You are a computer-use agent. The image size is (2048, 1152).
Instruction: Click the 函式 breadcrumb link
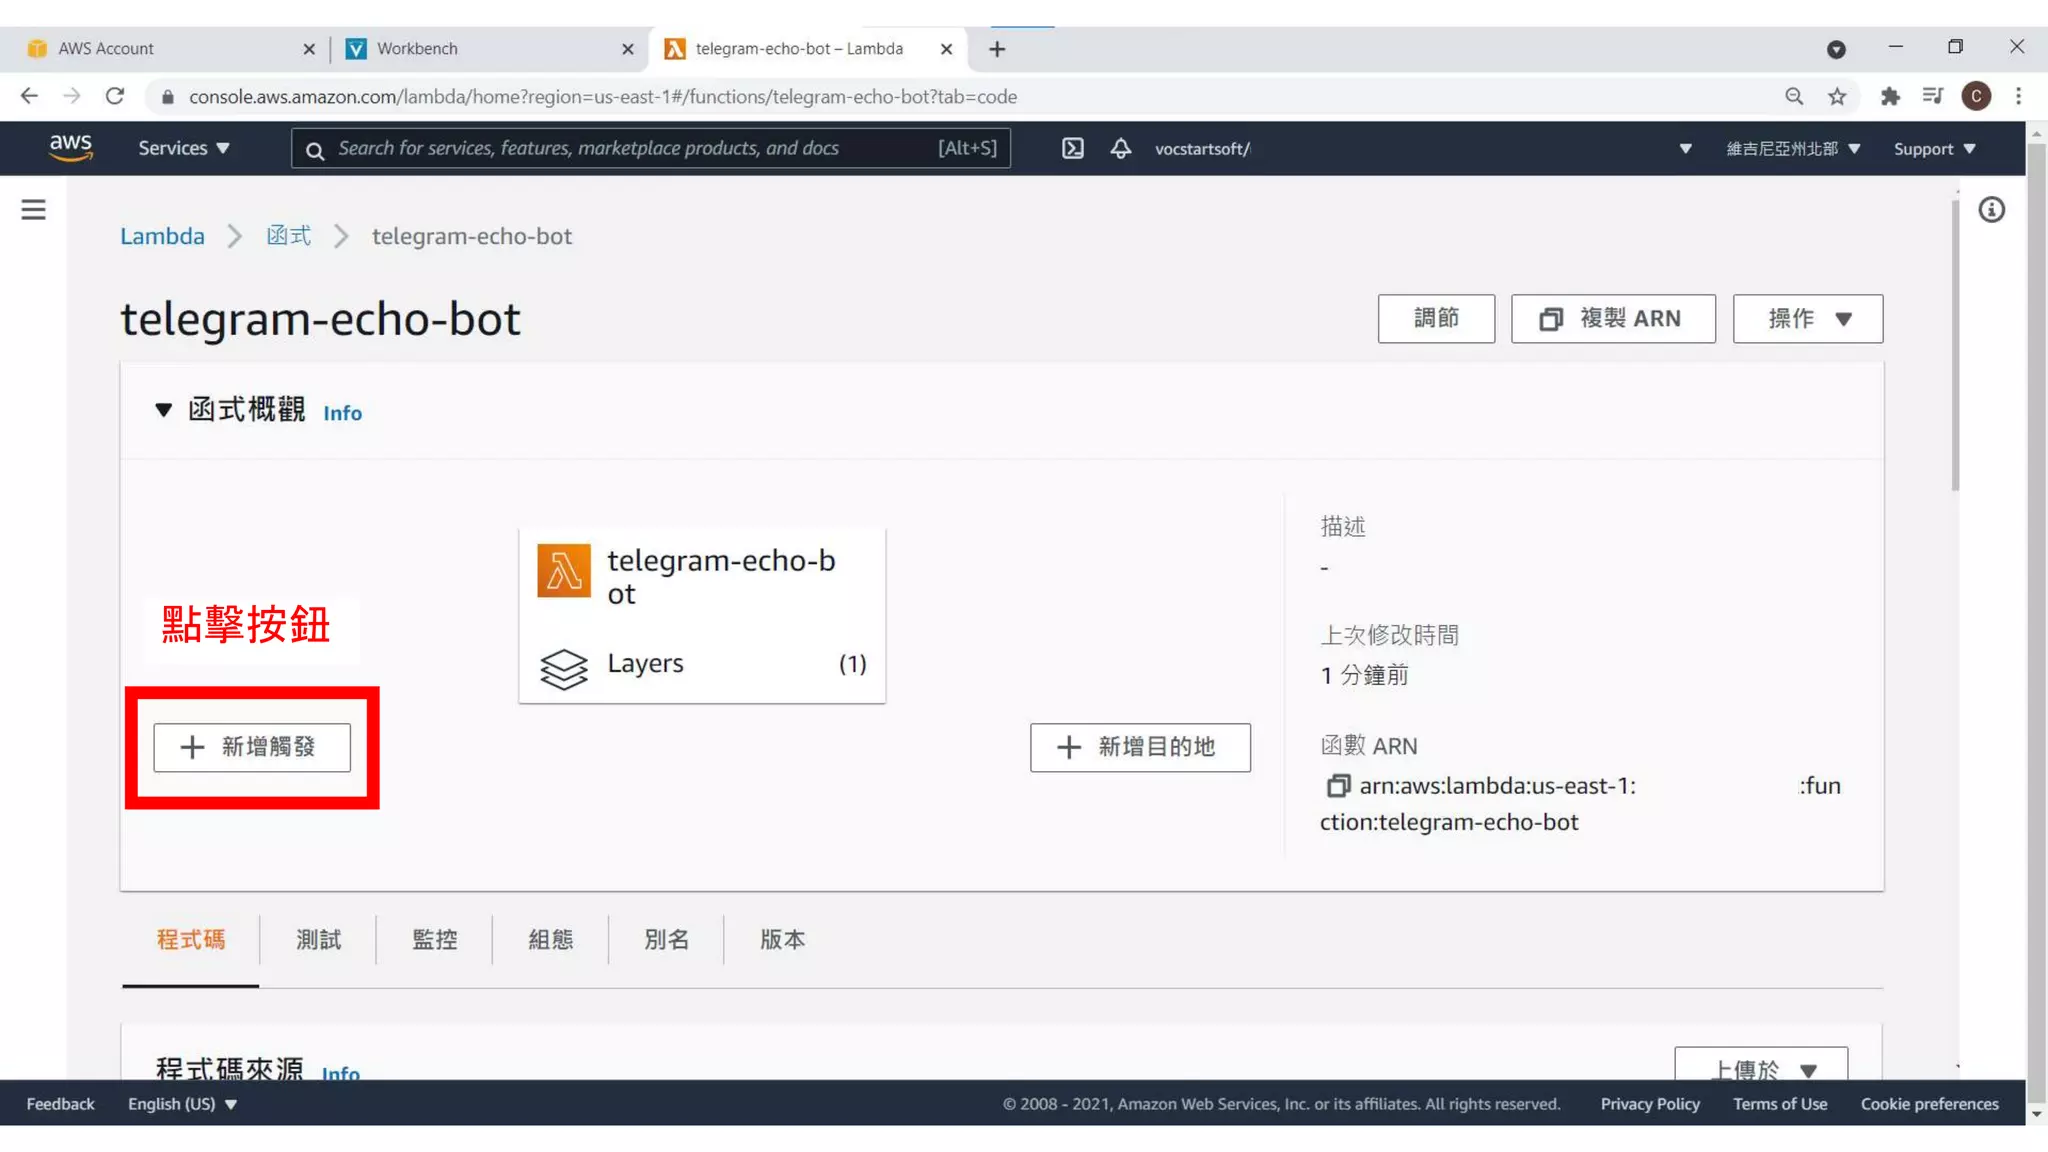click(x=288, y=237)
